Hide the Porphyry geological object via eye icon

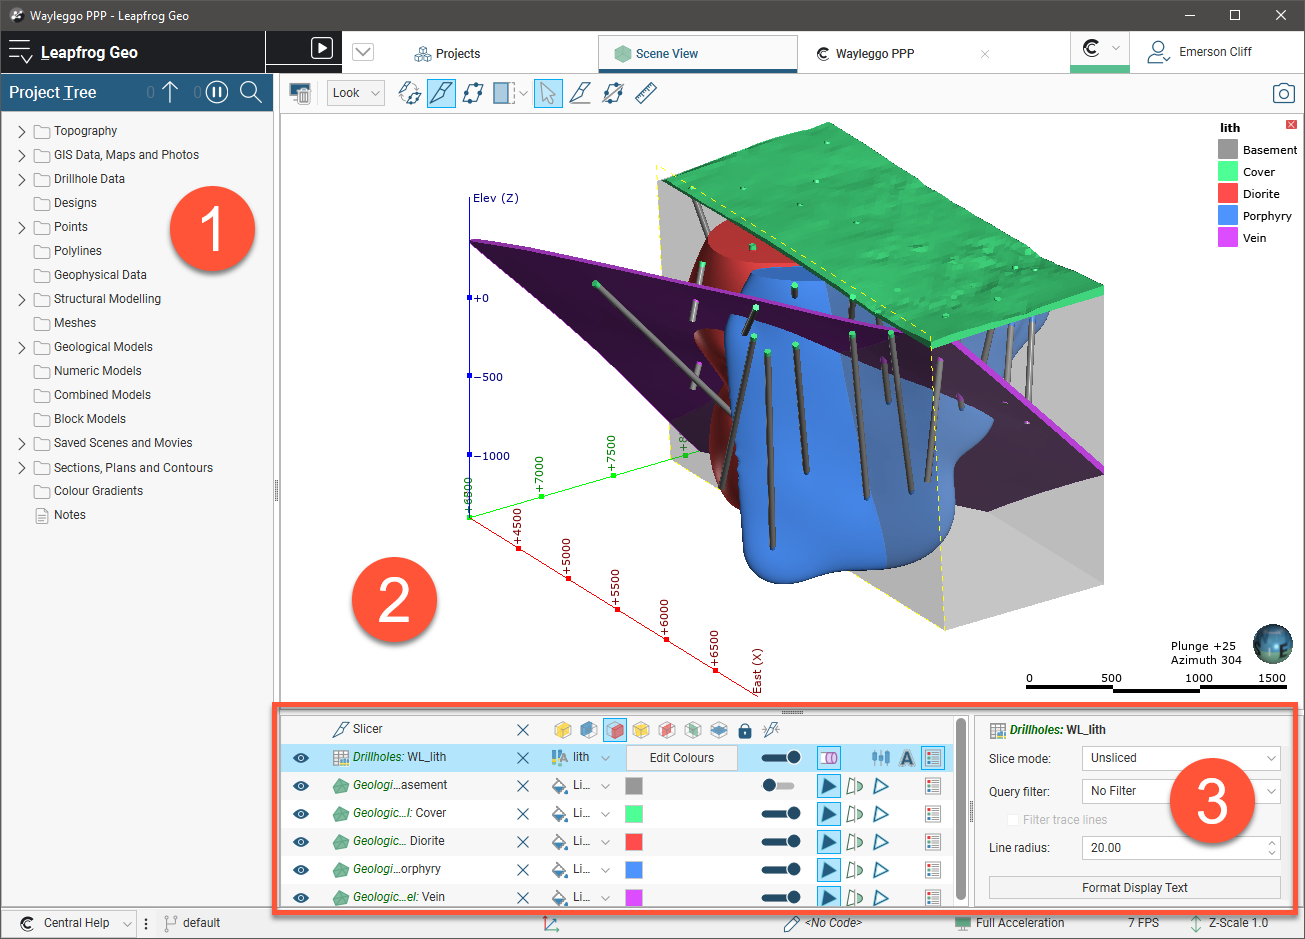(300, 870)
